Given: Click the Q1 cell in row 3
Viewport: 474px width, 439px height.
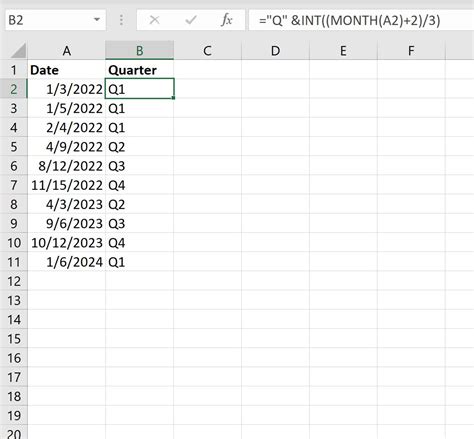Looking at the screenshot, I should click(140, 108).
